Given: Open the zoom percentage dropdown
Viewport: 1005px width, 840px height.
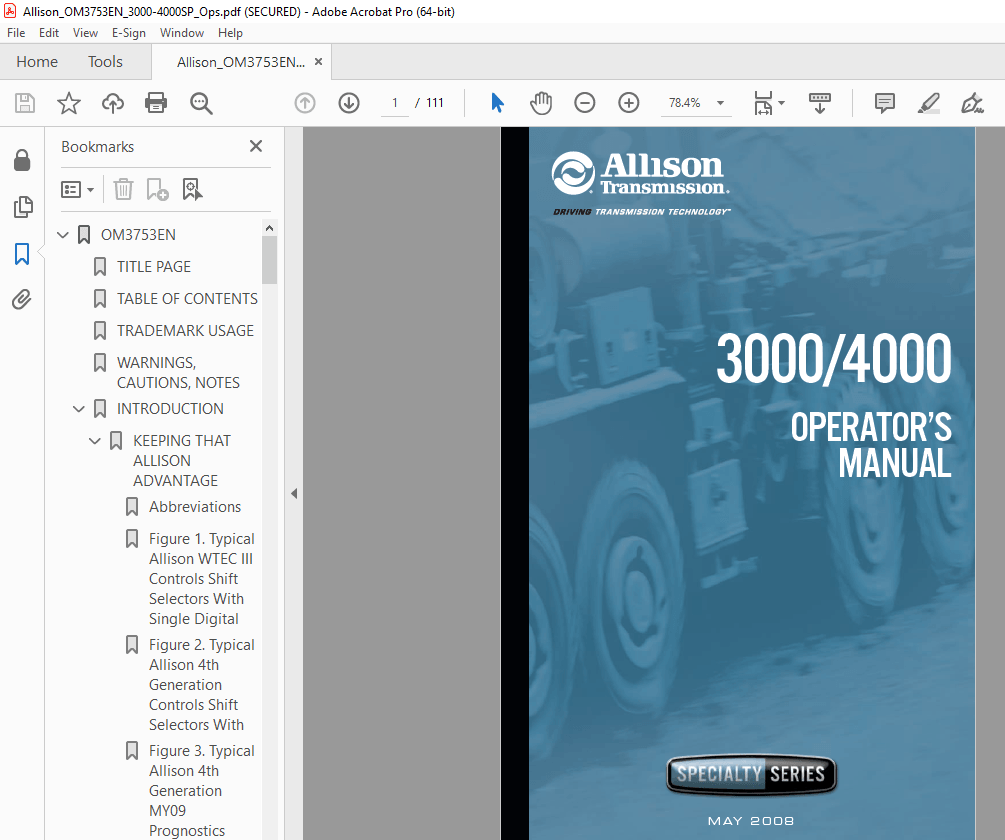Looking at the screenshot, I should (x=718, y=102).
